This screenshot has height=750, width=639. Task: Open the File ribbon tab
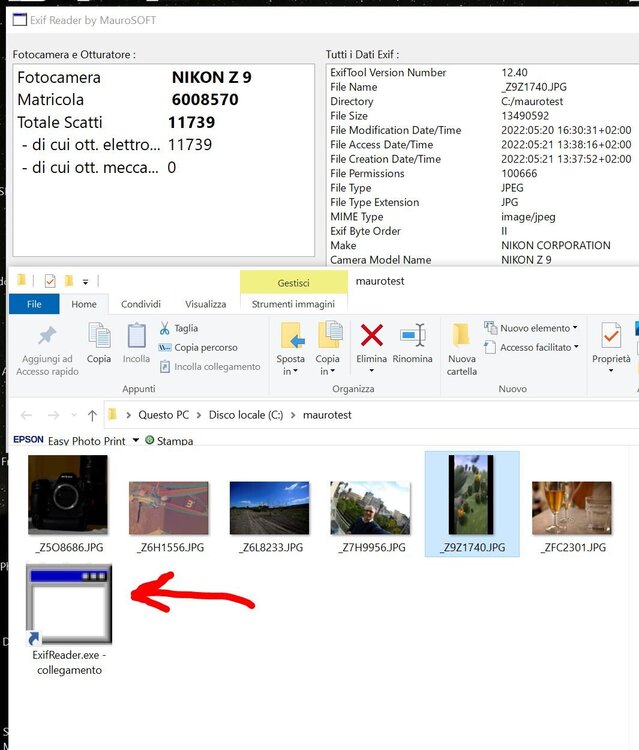[x=34, y=304]
